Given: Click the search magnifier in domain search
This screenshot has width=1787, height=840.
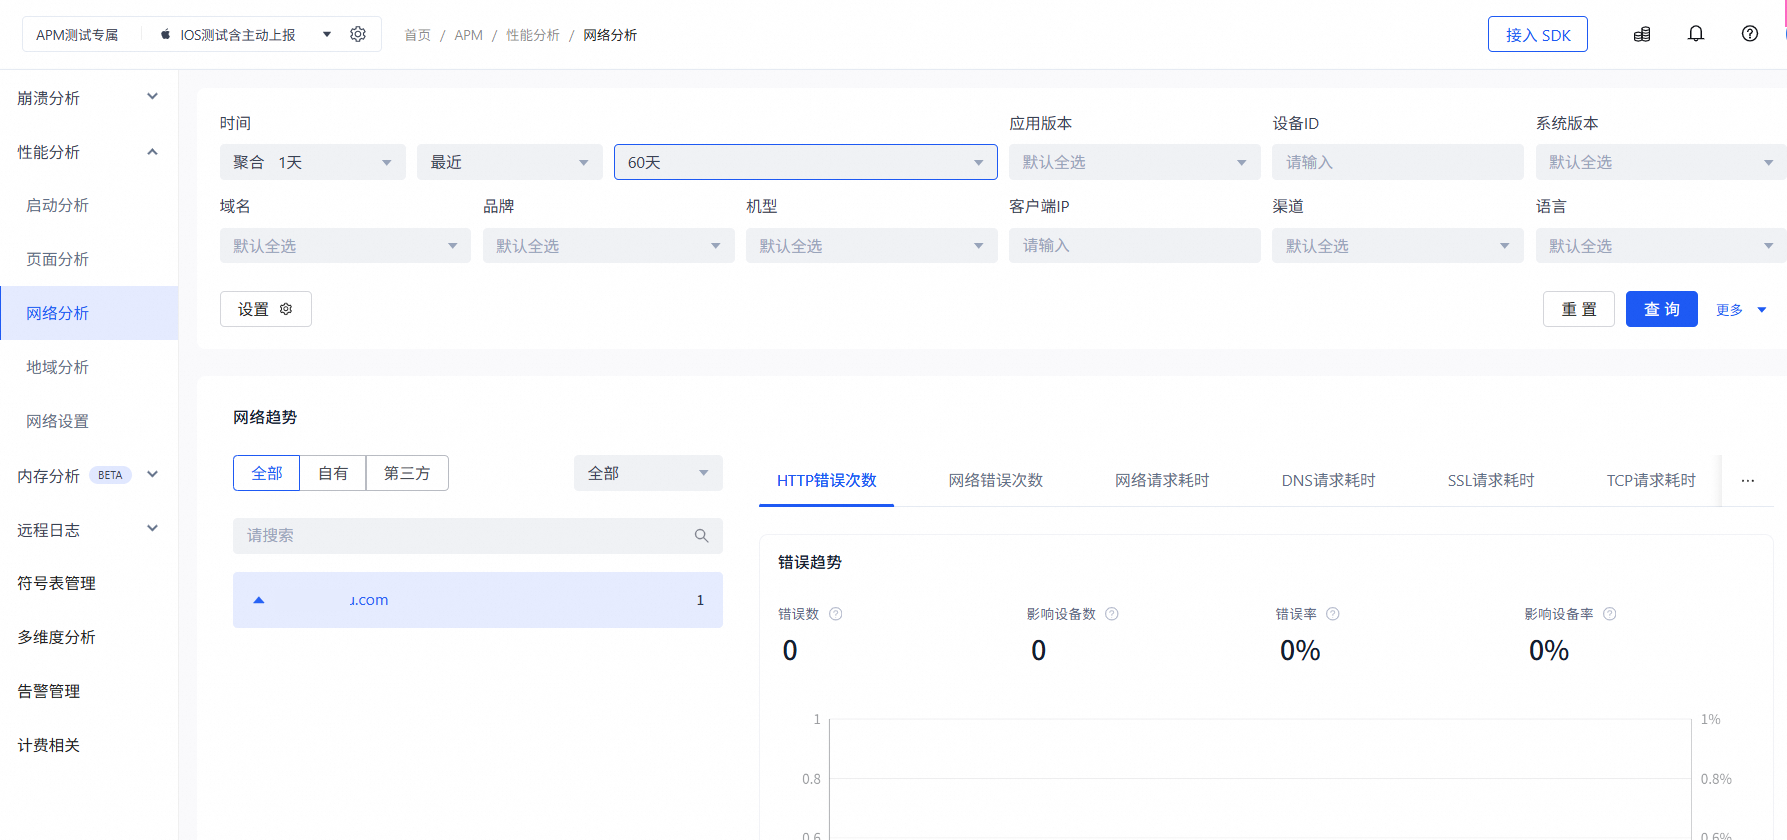Looking at the screenshot, I should pos(702,536).
